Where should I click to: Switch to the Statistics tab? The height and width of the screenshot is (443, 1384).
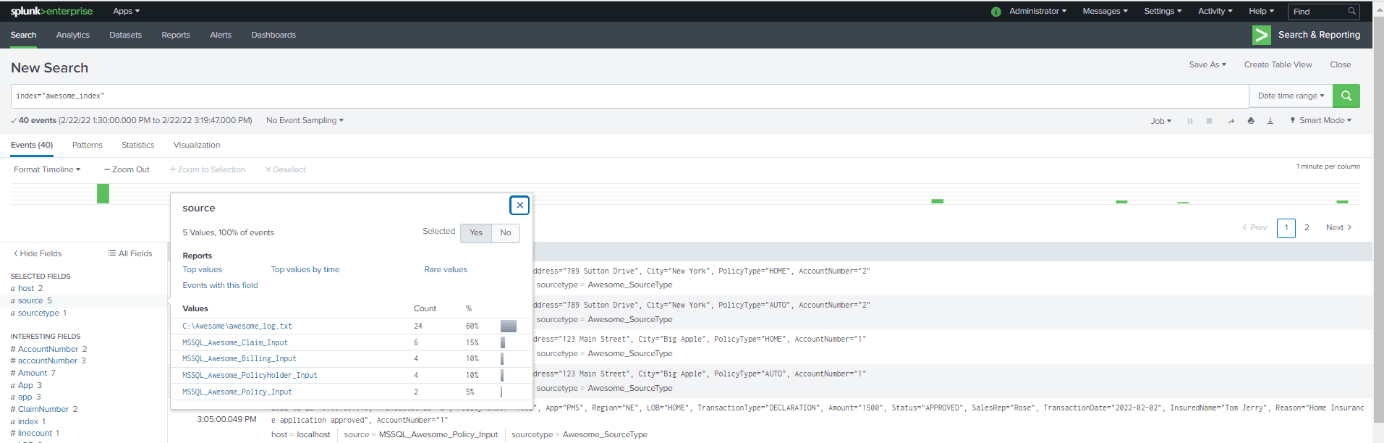pos(138,145)
